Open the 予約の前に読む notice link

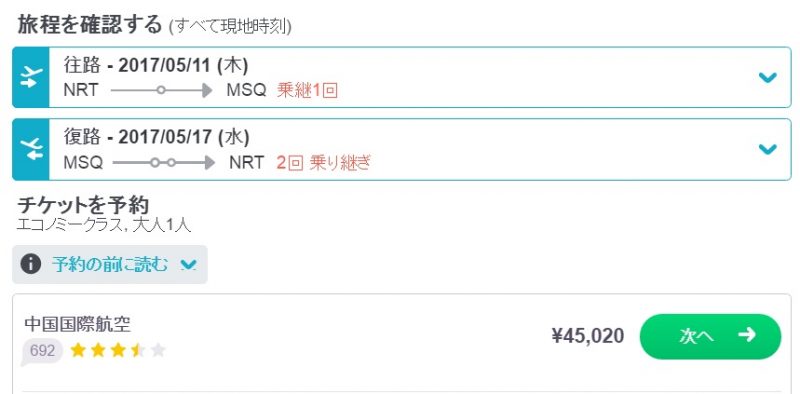[x=110, y=264]
